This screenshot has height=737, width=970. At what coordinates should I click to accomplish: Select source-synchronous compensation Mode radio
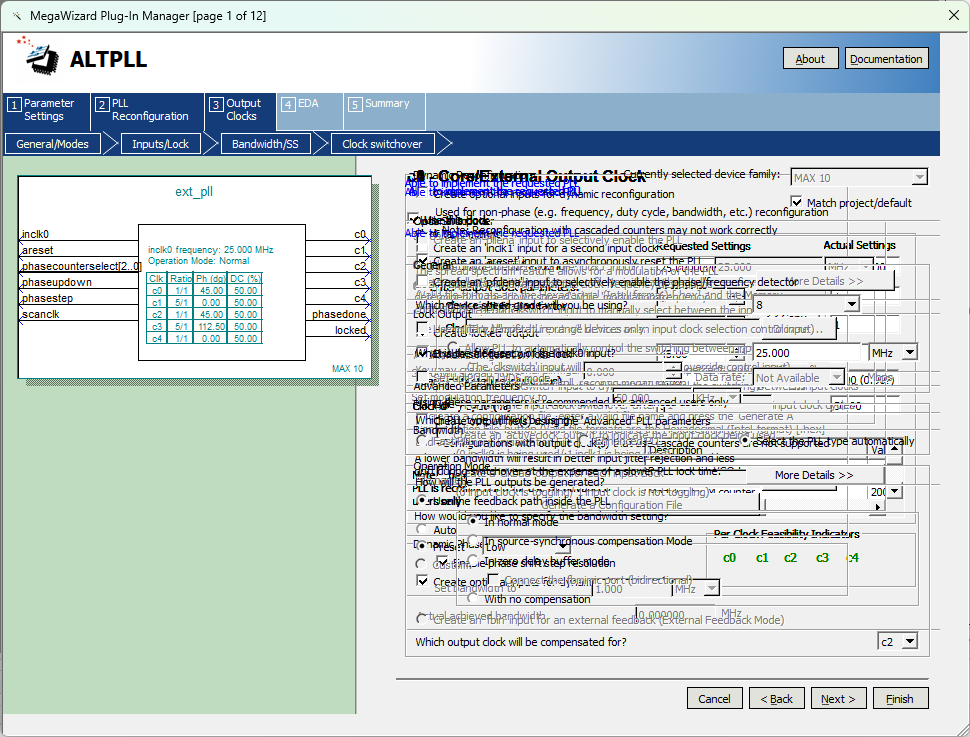pyautogui.click(x=473, y=541)
